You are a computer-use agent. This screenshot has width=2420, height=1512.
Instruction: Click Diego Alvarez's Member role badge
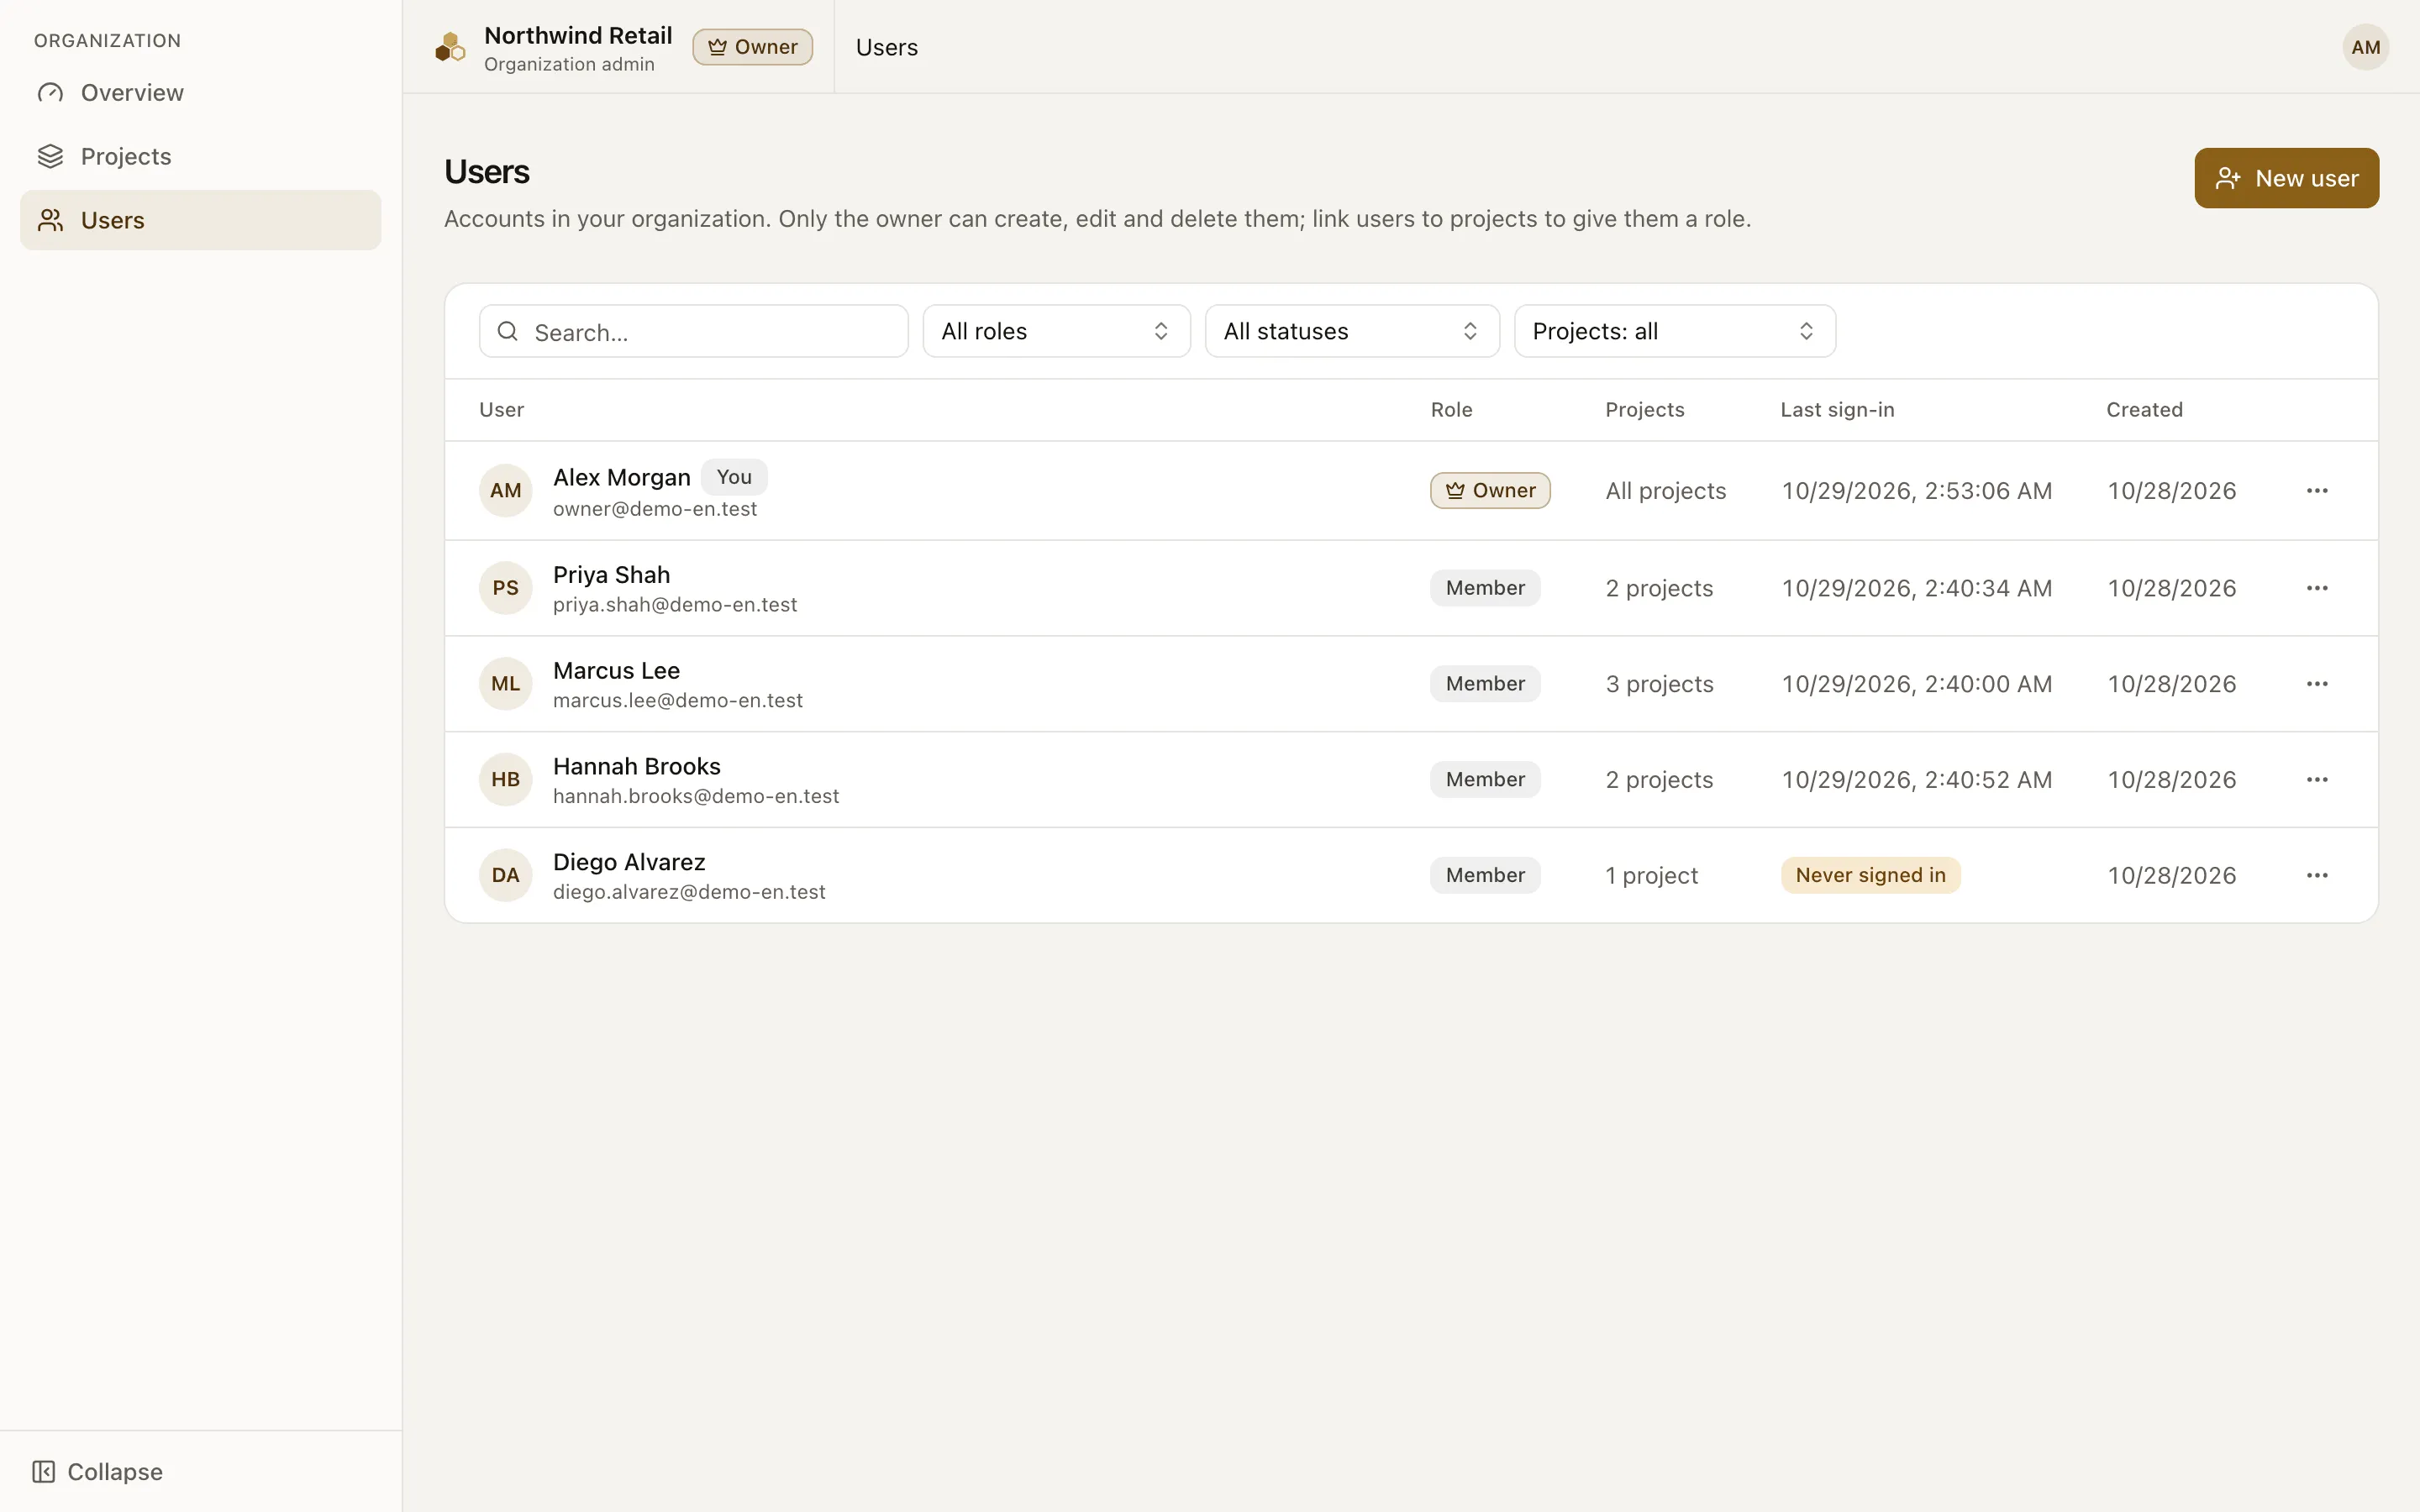1485,875
